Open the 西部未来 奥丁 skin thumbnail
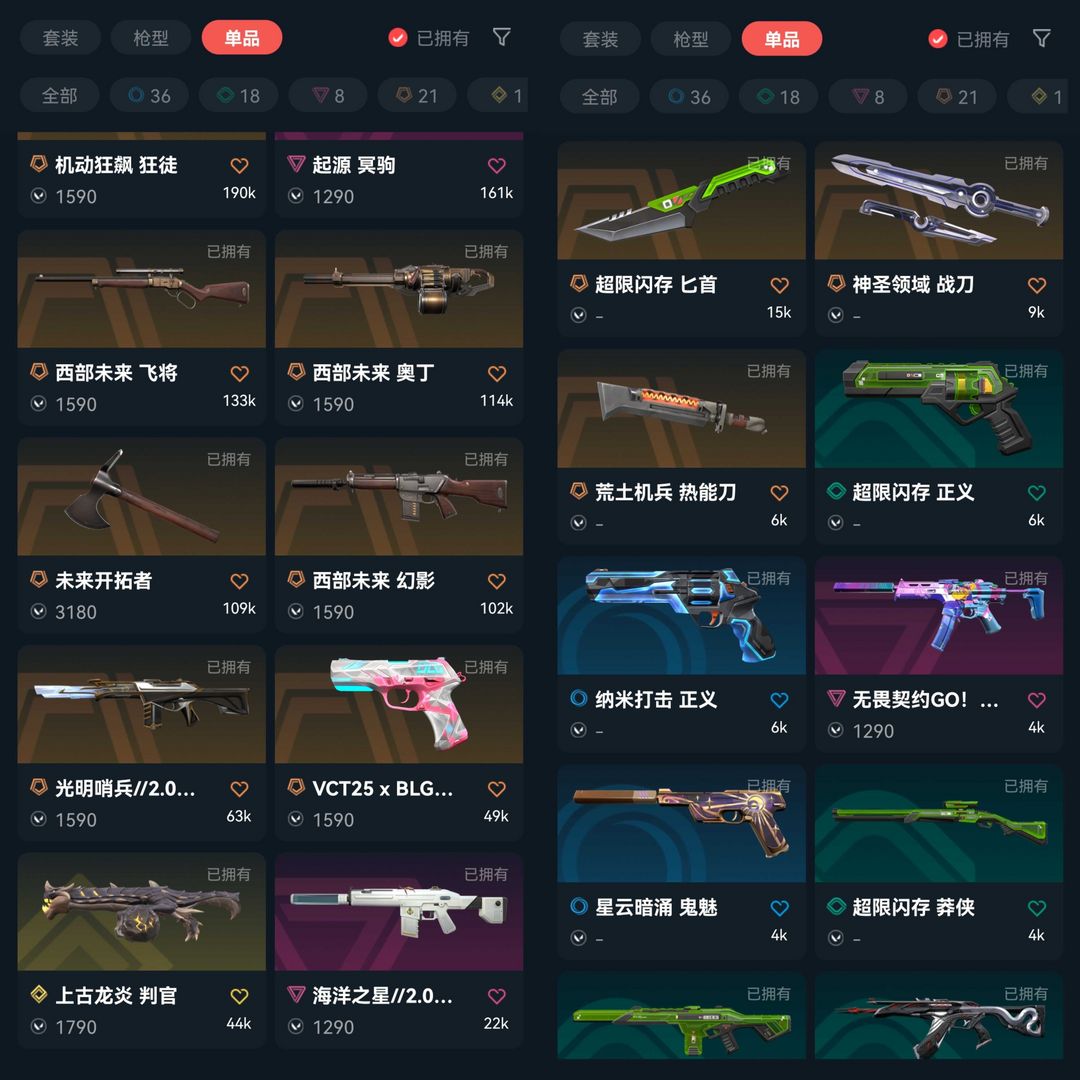 399,289
